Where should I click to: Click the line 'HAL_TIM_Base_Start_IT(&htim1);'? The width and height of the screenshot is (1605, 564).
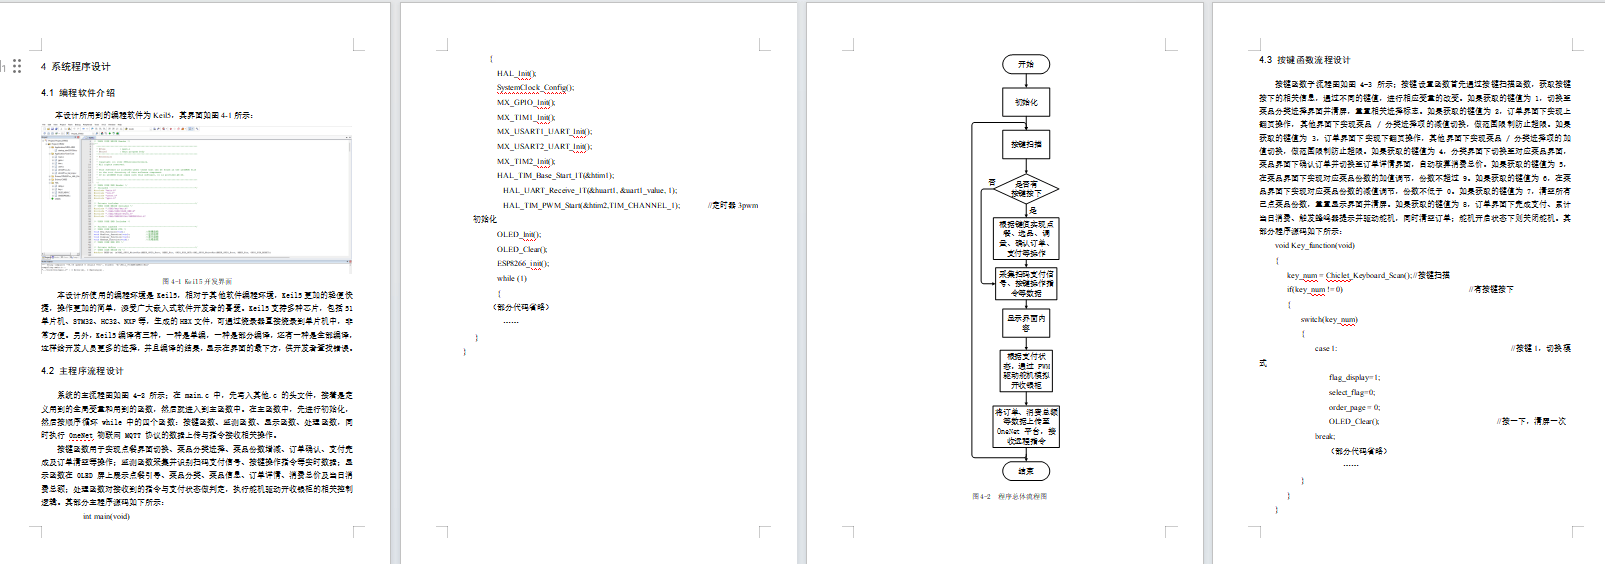coord(555,175)
